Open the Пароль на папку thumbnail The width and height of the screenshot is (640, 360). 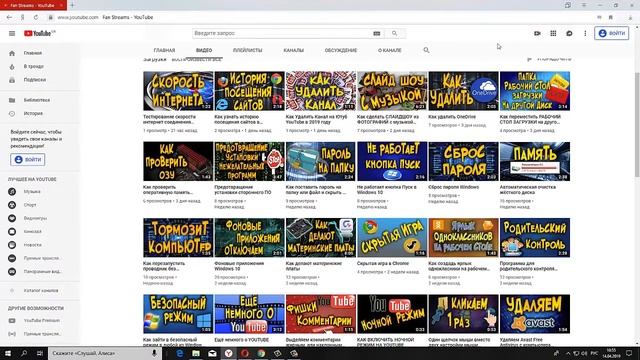click(321, 162)
